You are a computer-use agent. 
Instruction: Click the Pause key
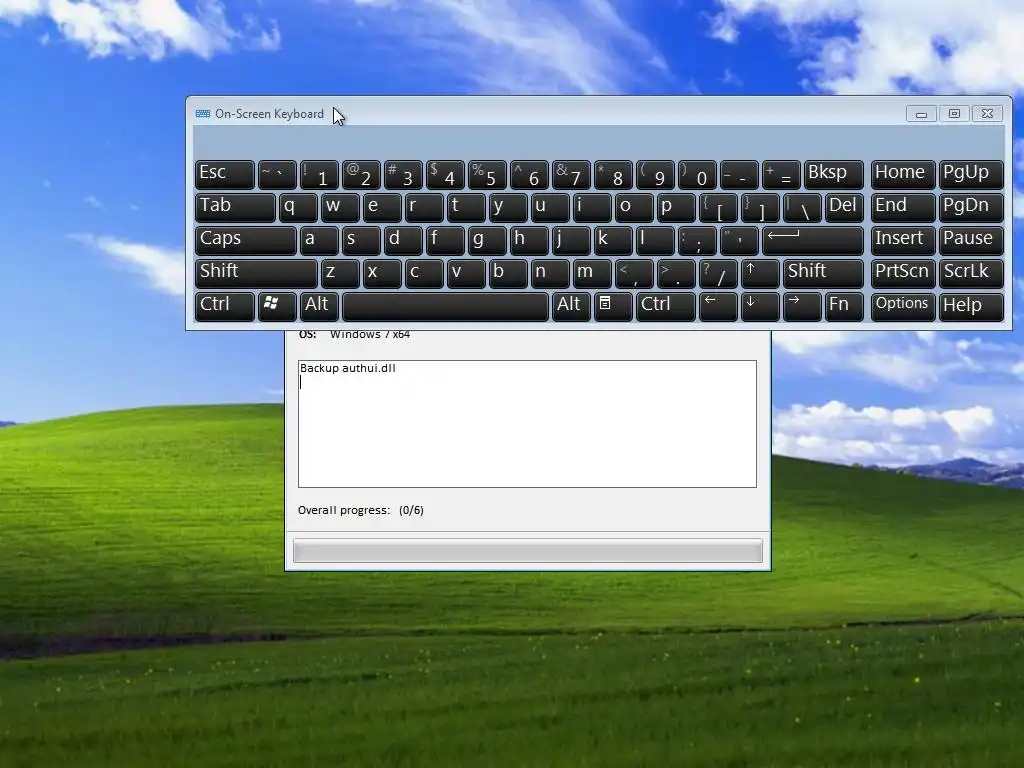point(971,240)
